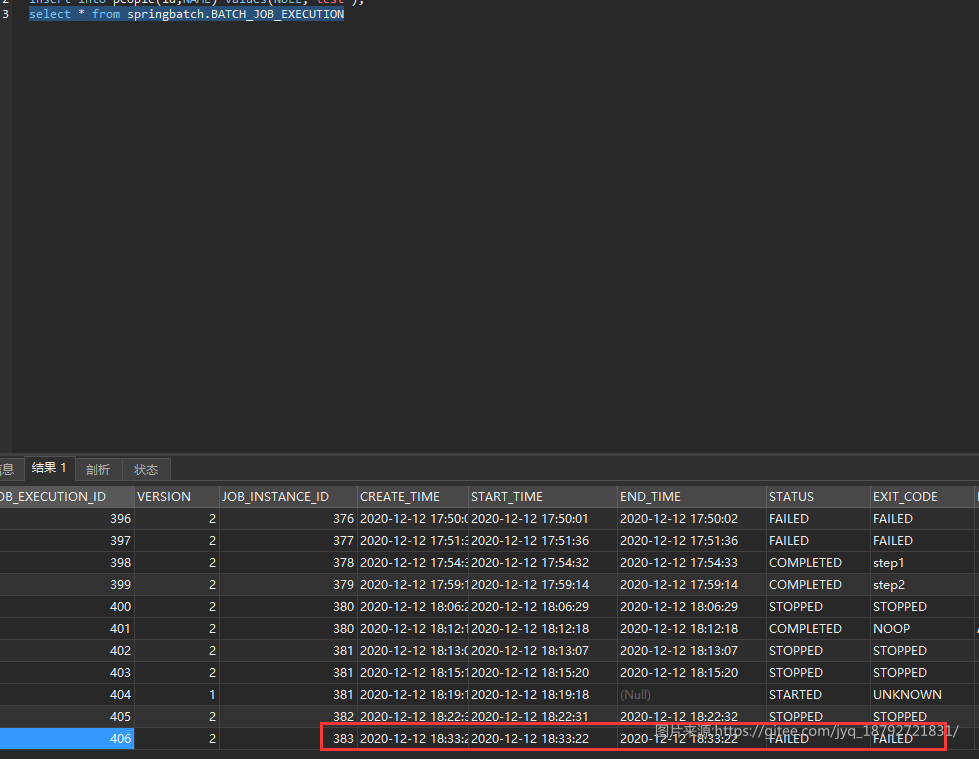Select the row with execution ID 396
This screenshot has height=759, width=979.
tap(487, 519)
